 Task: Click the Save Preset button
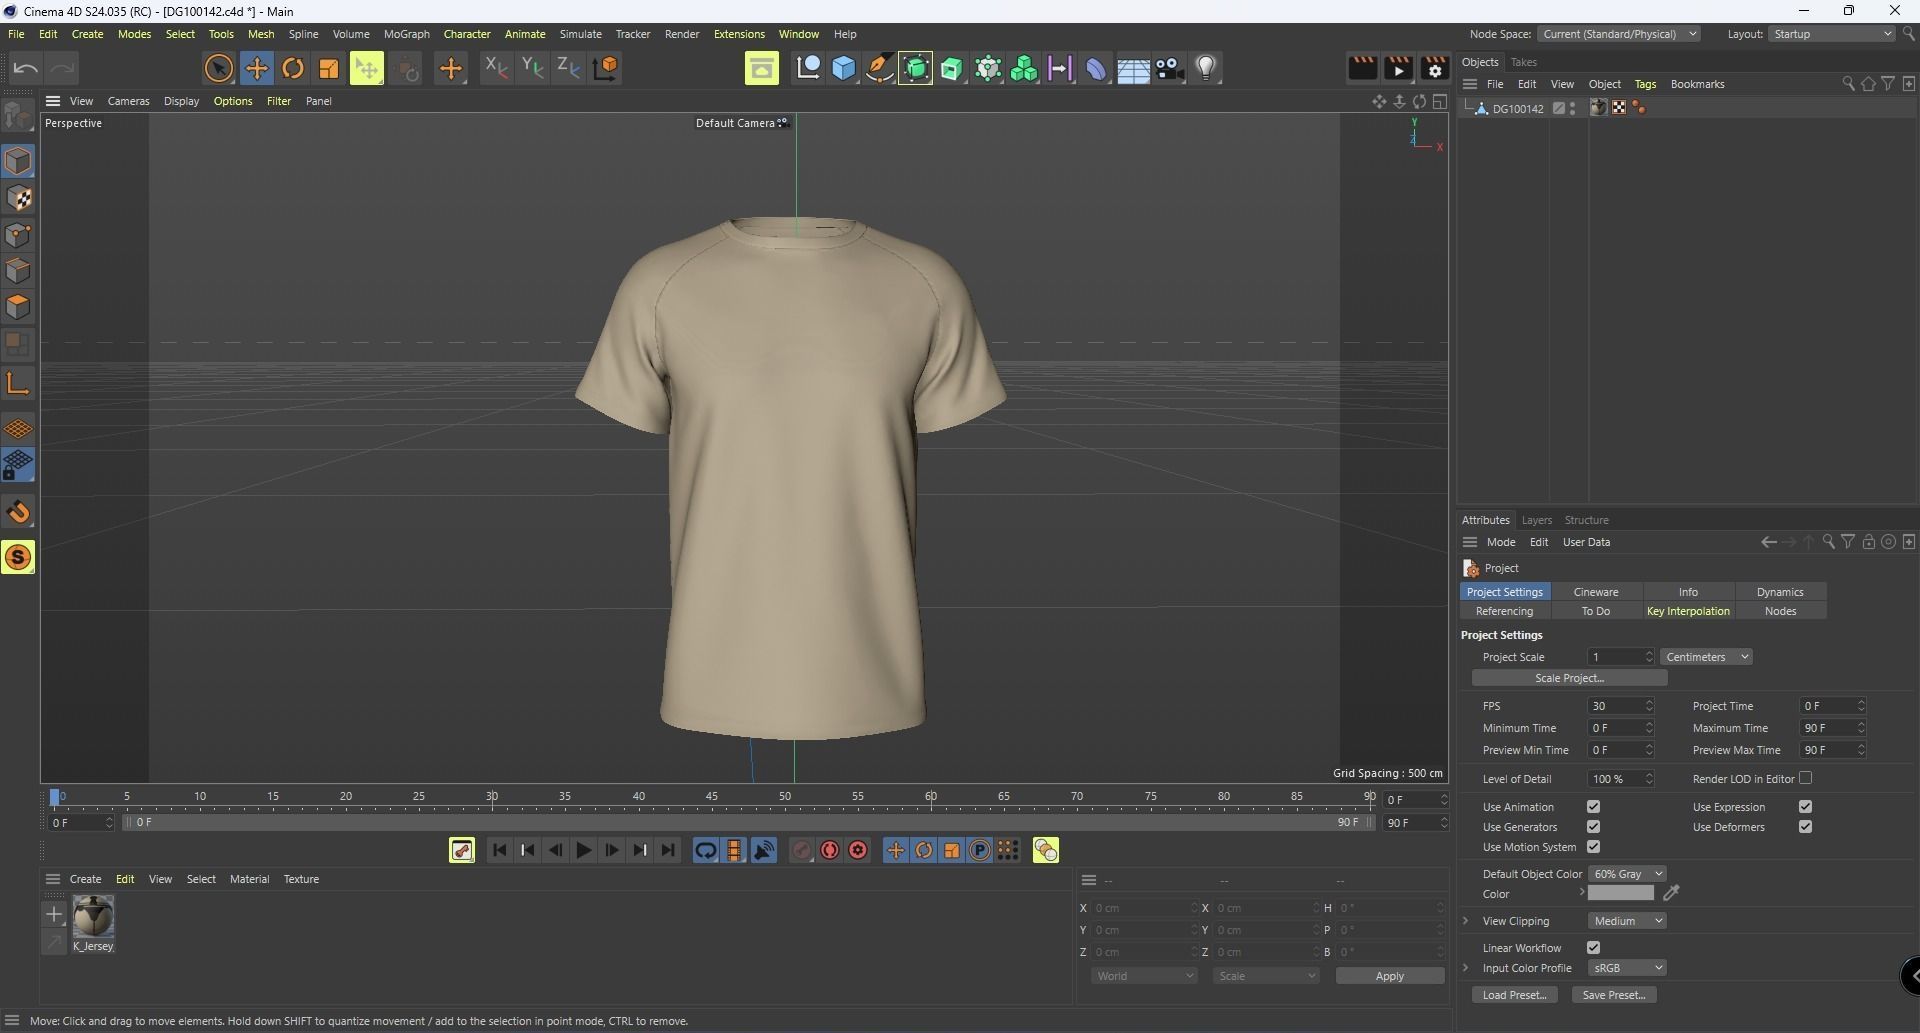point(1614,995)
